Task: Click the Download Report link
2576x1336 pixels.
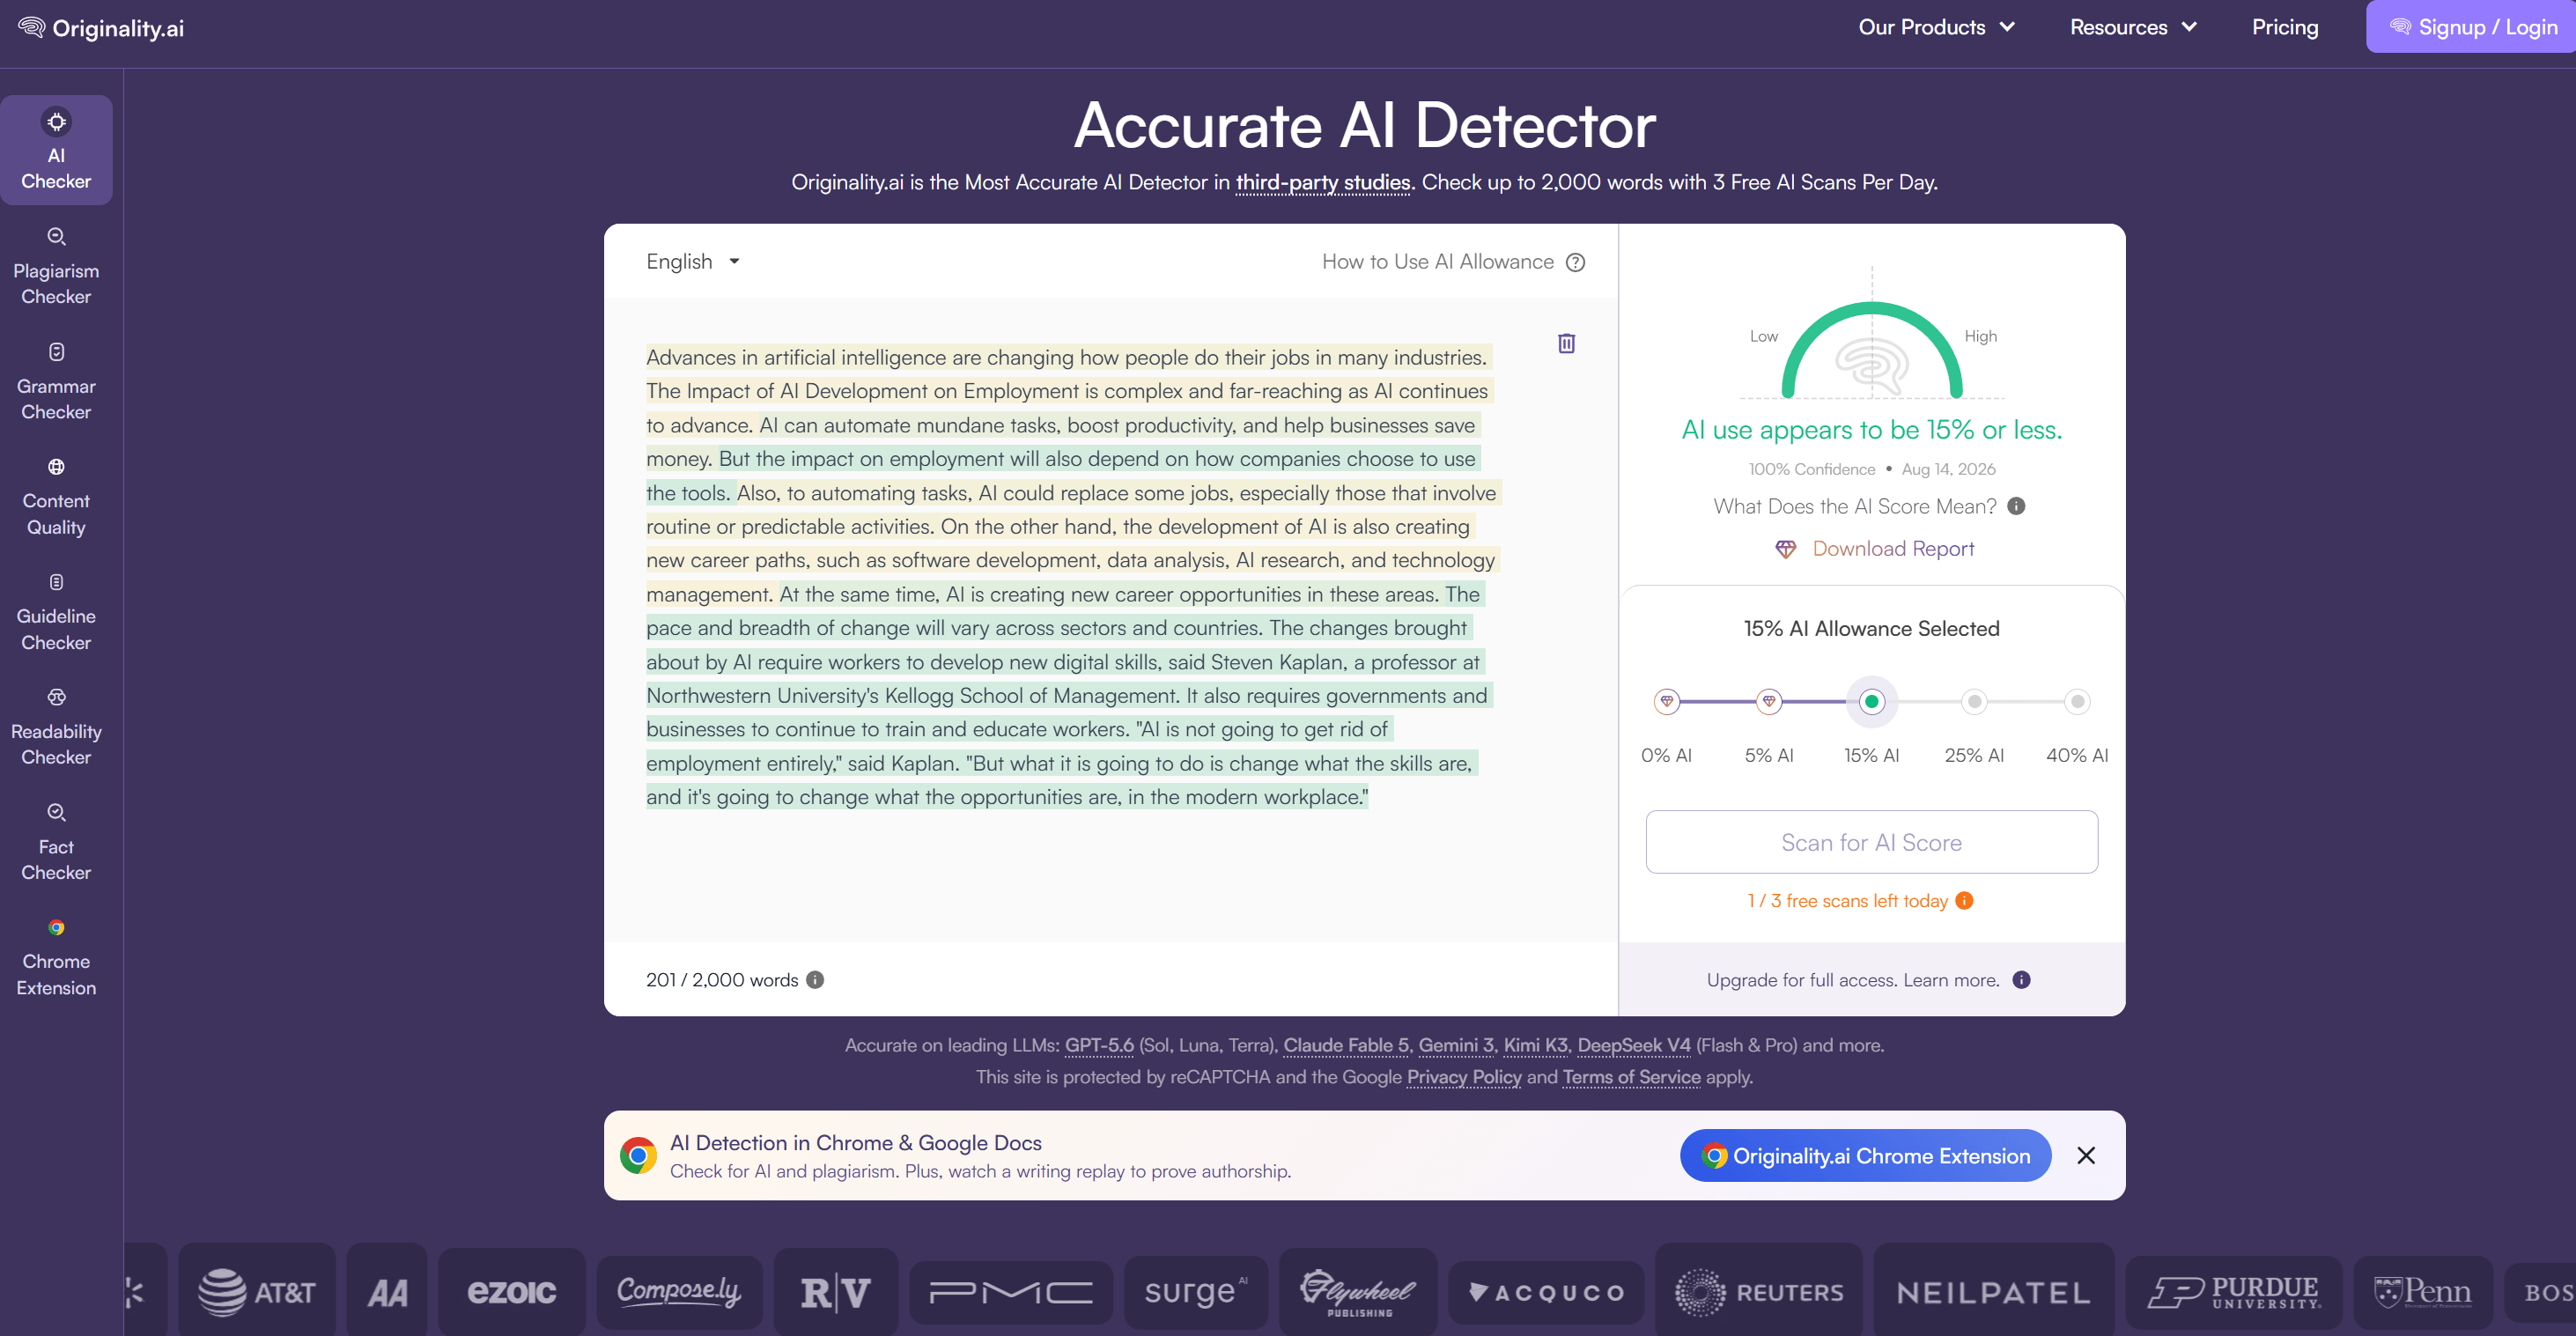Action: [x=1893, y=549]
